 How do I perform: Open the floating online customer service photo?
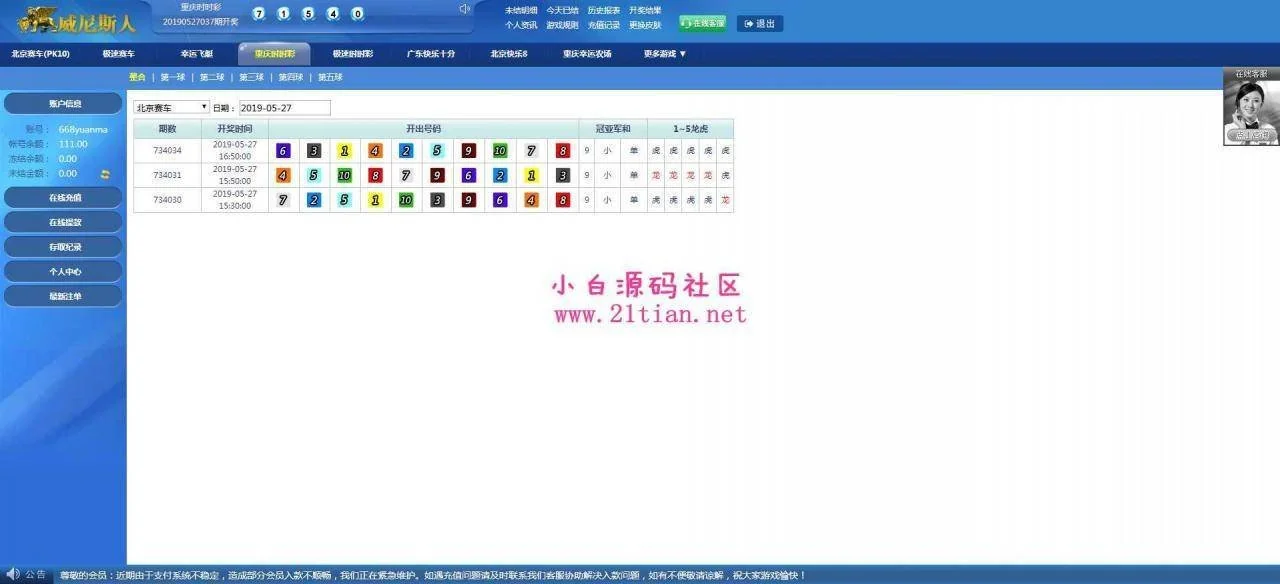pyautogui.click(x=1251, y=108)
